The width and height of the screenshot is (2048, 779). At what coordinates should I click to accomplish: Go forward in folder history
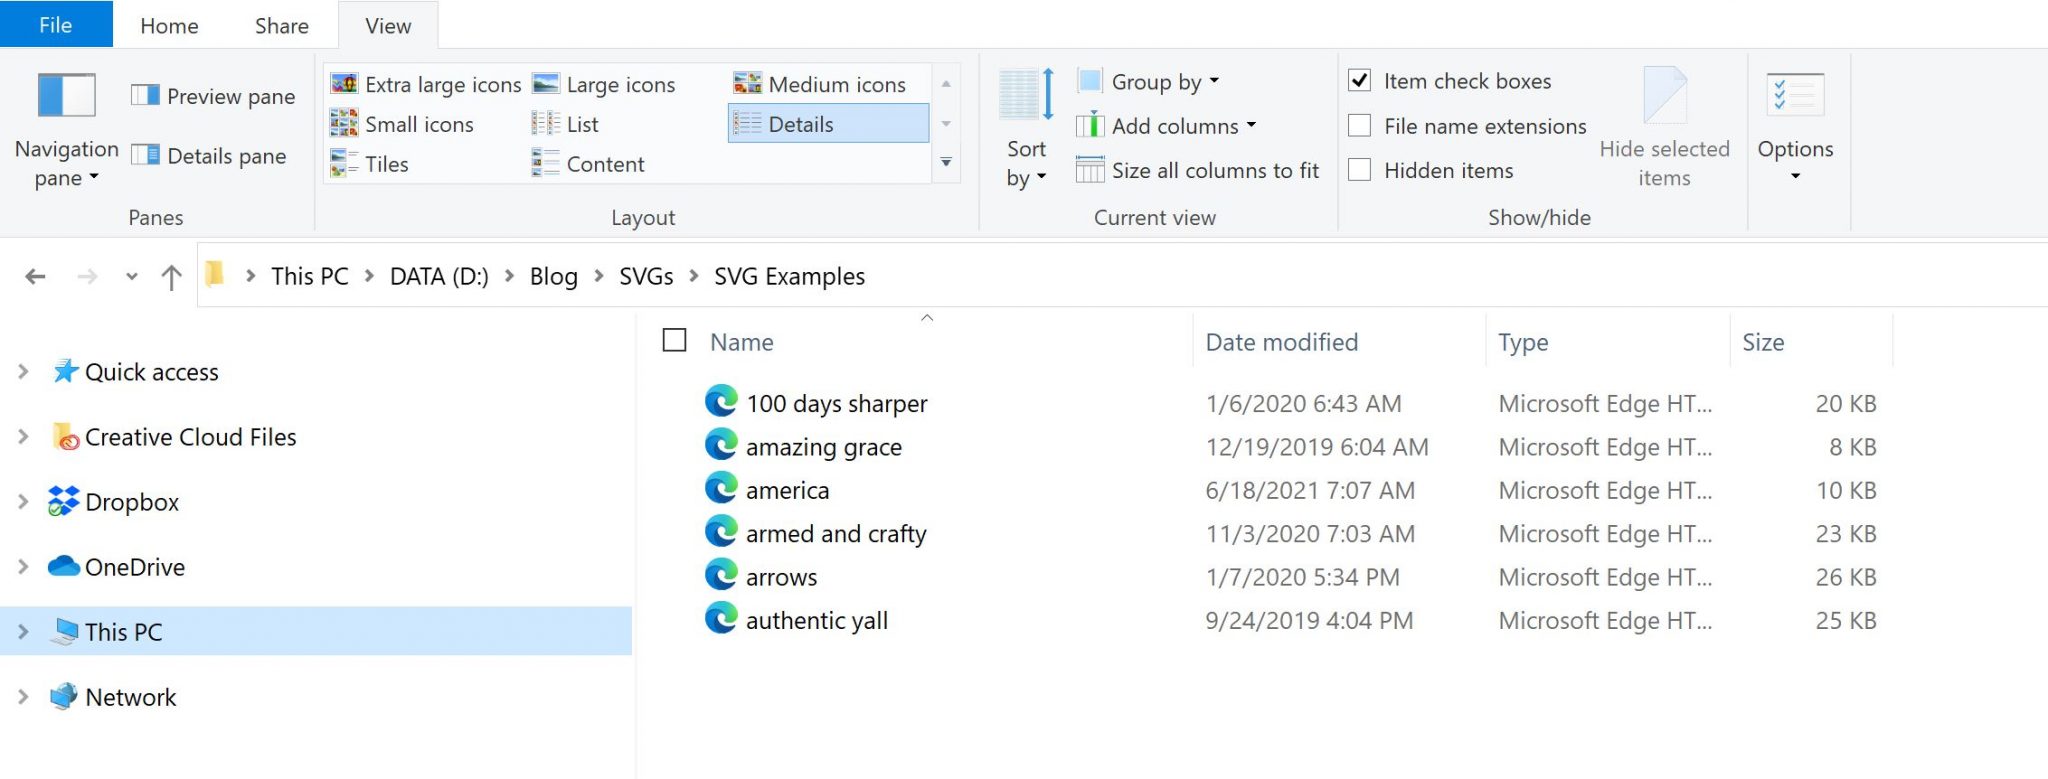click(88, 276)
